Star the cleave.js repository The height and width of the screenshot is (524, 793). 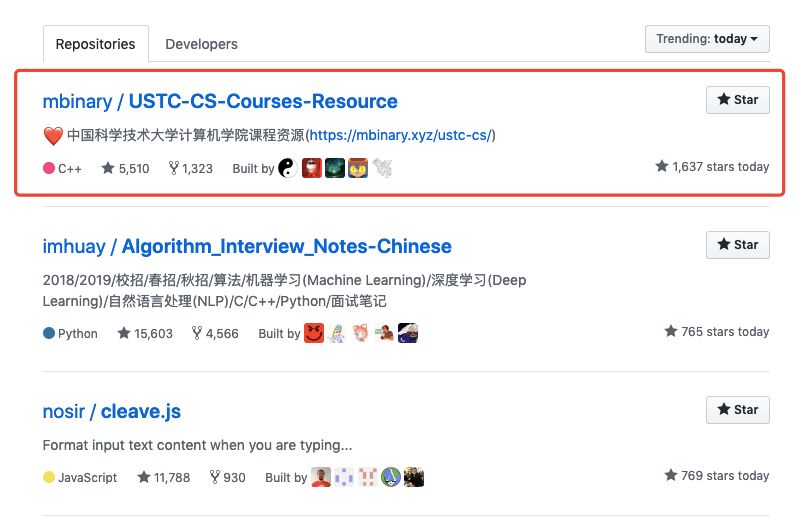click(738, 410)
